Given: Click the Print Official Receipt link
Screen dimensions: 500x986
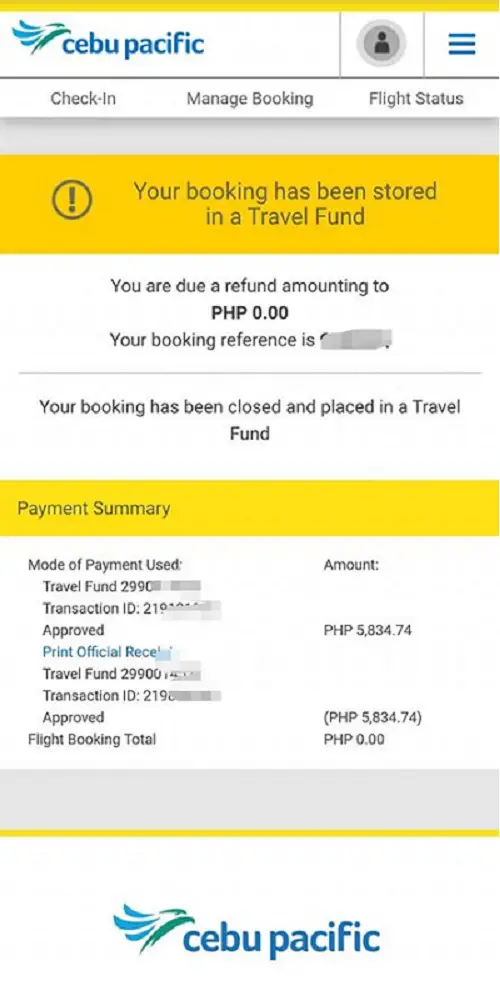Looking at the screenshot, I should [108, 651].
